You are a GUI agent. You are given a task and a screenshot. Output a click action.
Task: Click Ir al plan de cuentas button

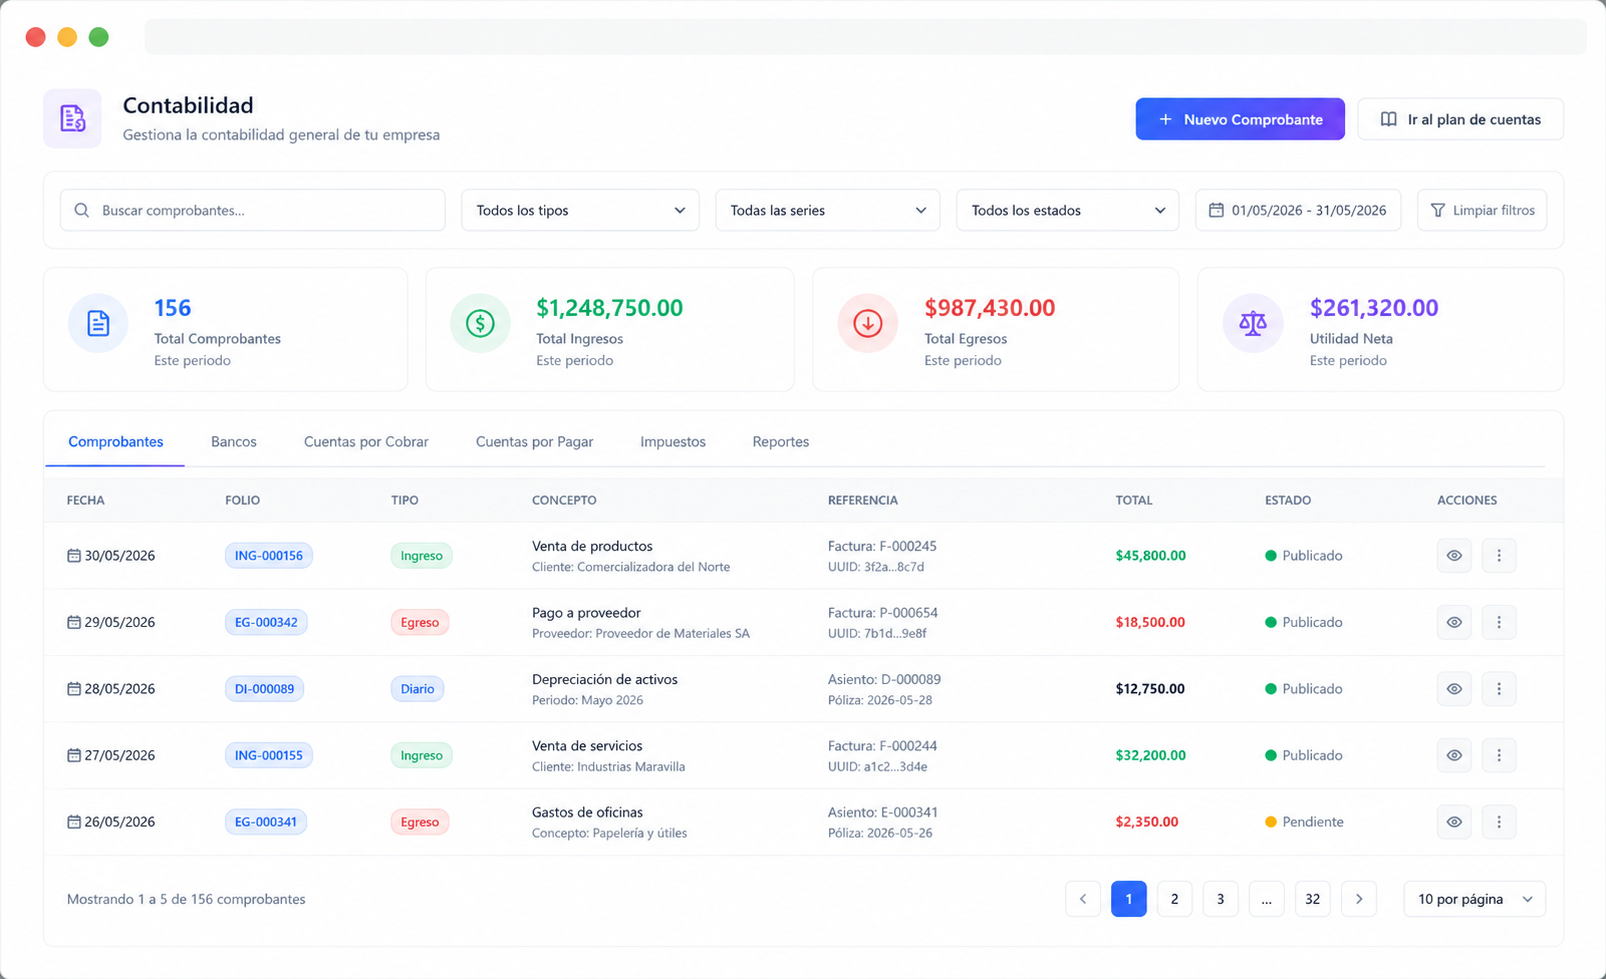point(1460,119)
